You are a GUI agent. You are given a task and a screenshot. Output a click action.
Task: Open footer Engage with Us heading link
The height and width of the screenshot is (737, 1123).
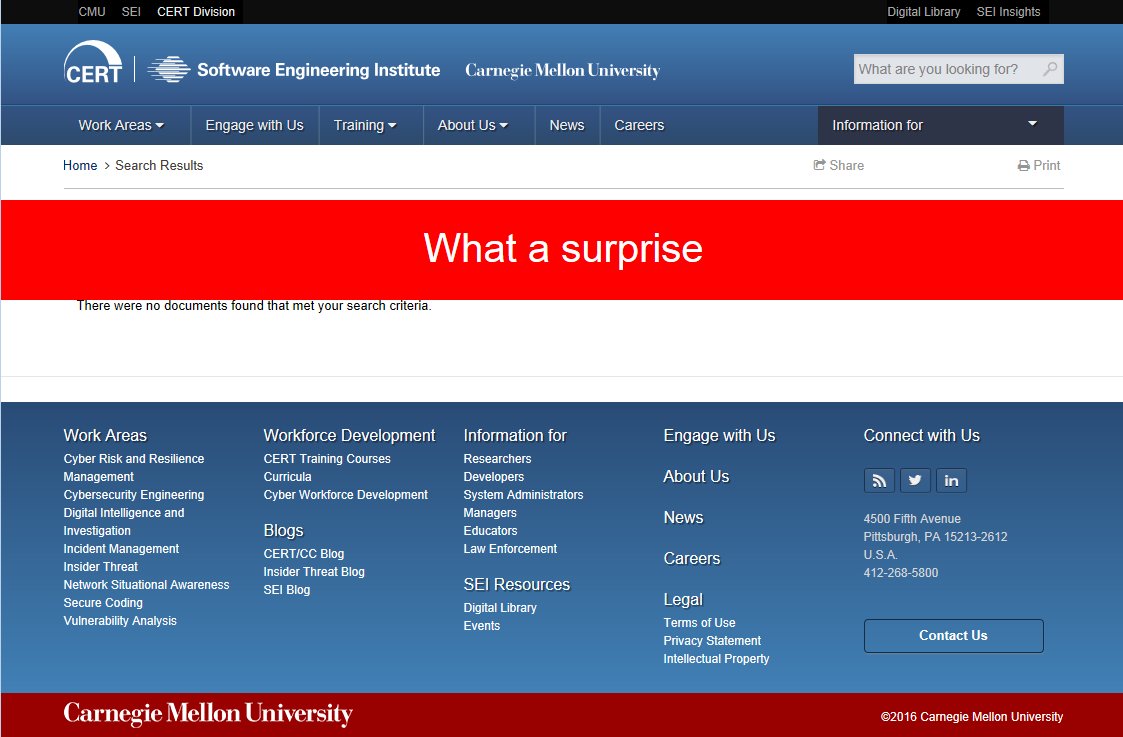click(719, 435)
